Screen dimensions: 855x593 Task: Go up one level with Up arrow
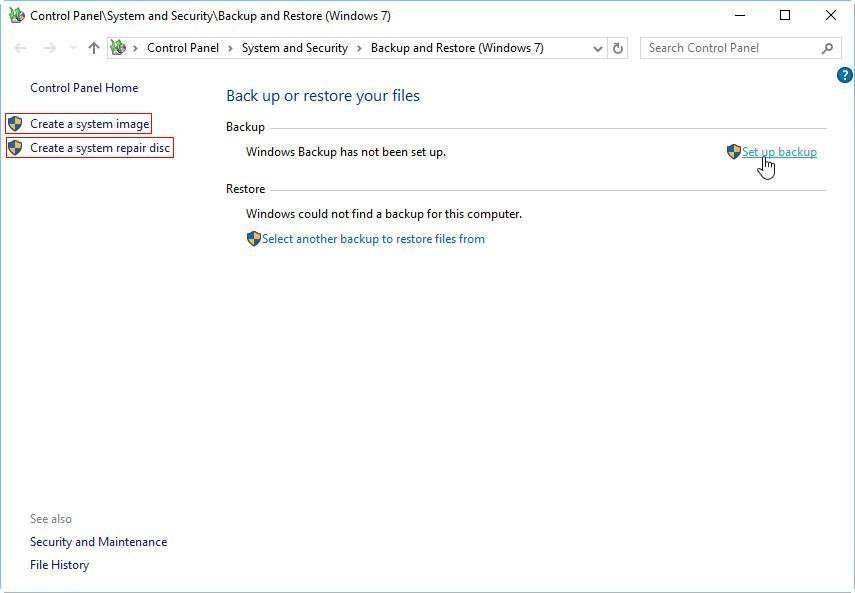(x=94, y=48)
